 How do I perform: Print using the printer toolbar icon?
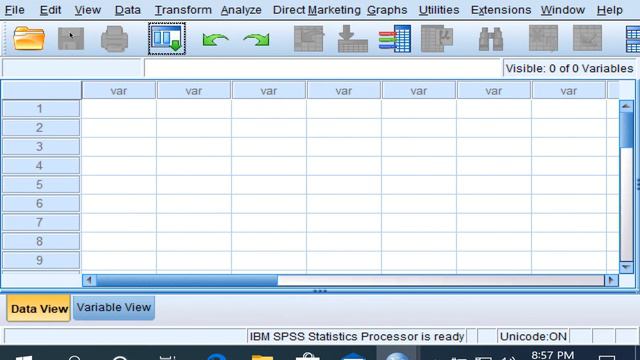click(114, 39)
